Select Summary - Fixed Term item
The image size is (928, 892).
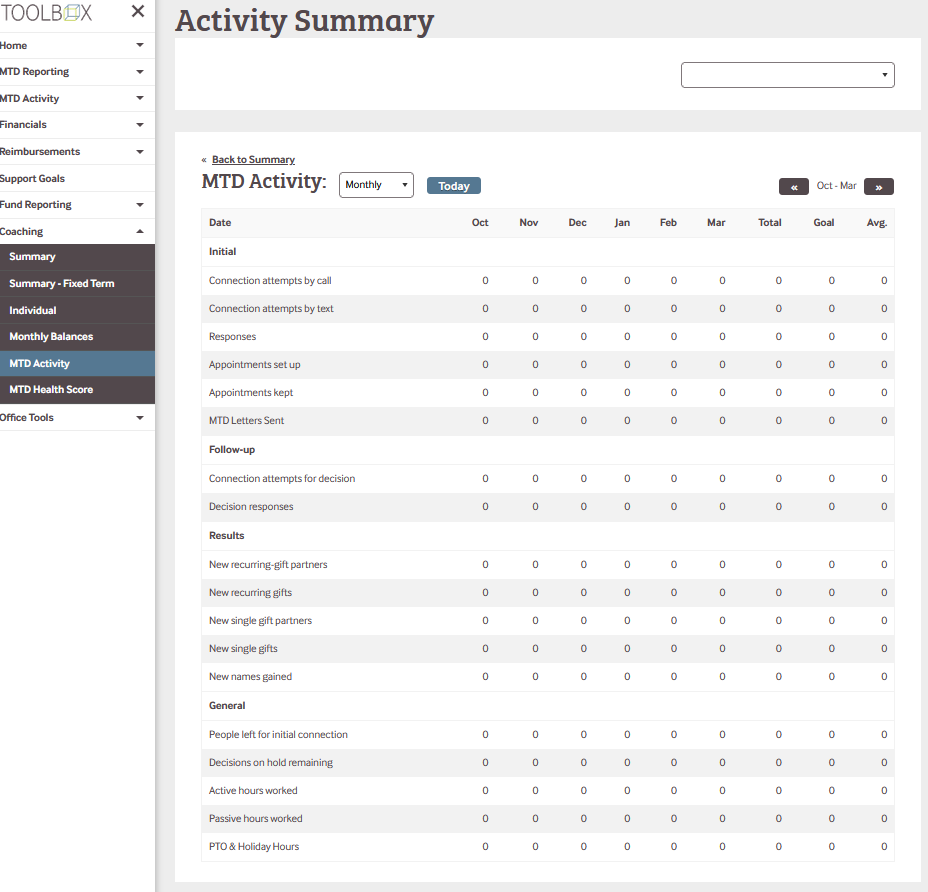point(62,284)
